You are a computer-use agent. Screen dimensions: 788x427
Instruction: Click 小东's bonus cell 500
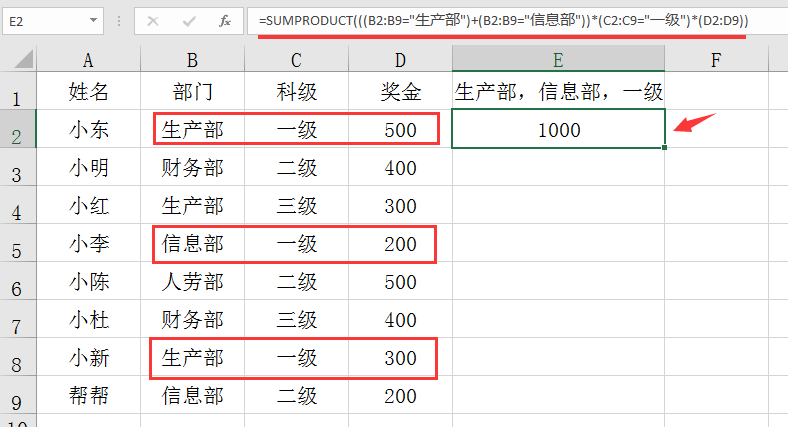(x=401, y=130)
